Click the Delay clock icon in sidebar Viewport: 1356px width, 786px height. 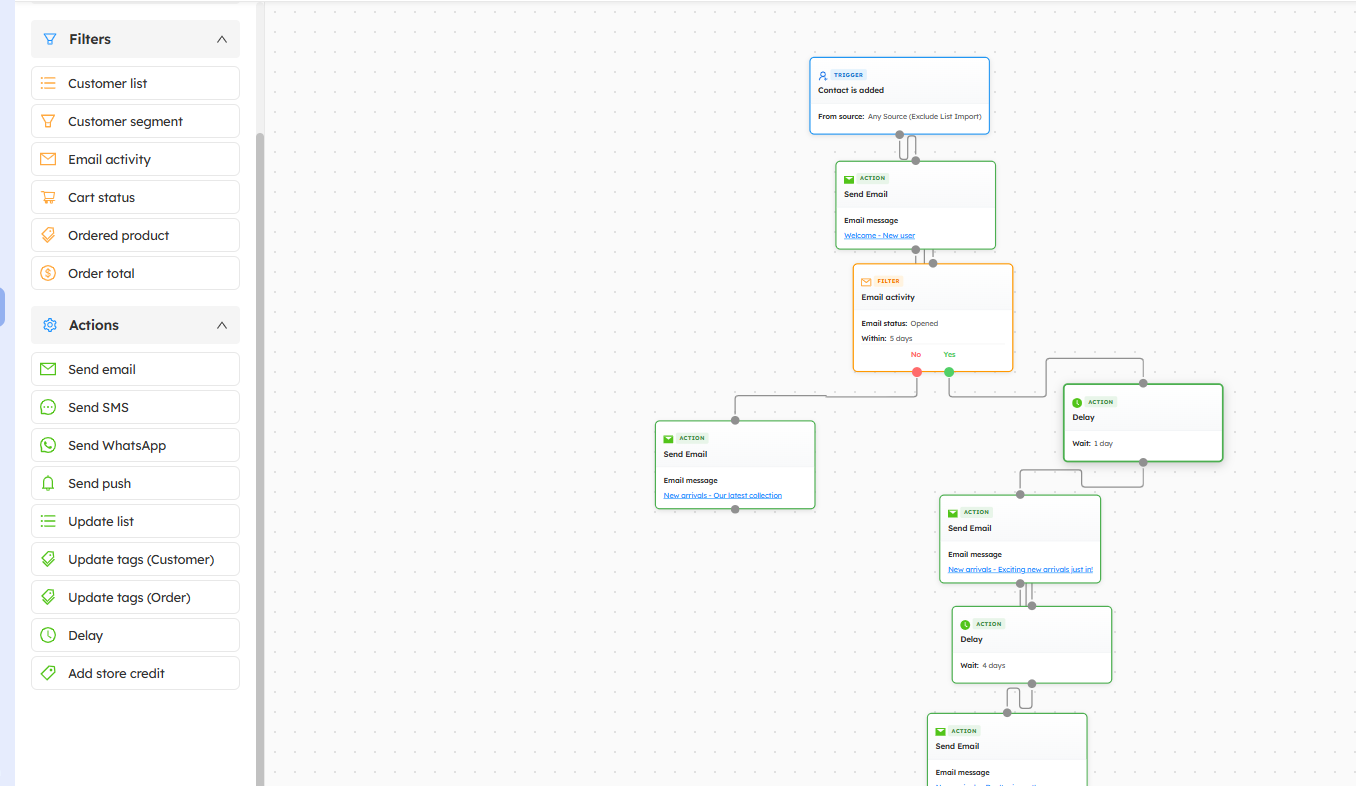click(48, 635)
